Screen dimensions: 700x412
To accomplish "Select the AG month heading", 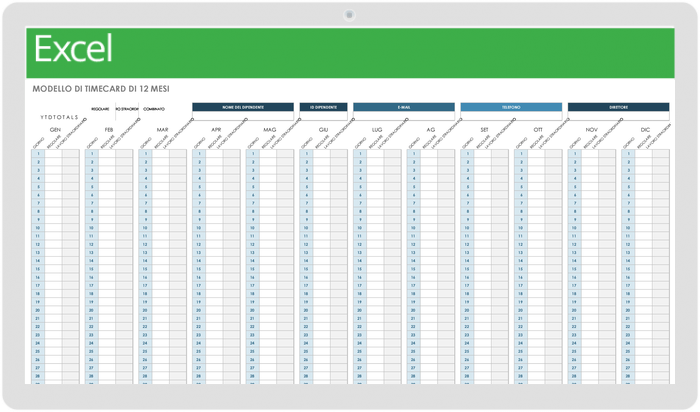I will pyautogui.click(x=431, y=129).
